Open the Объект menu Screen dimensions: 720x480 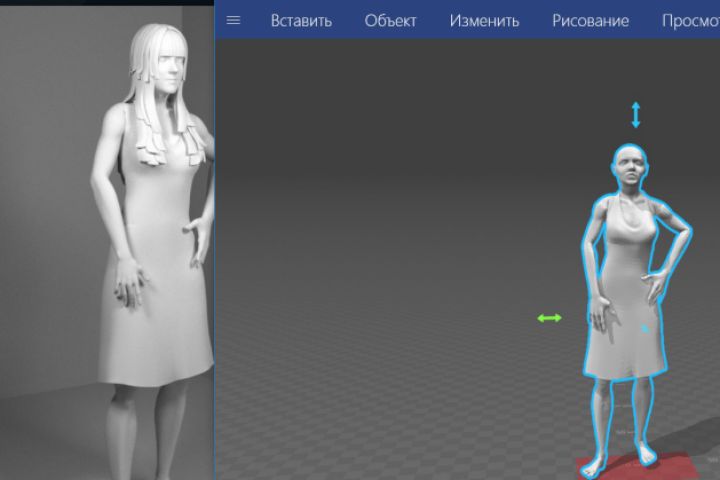390,21
